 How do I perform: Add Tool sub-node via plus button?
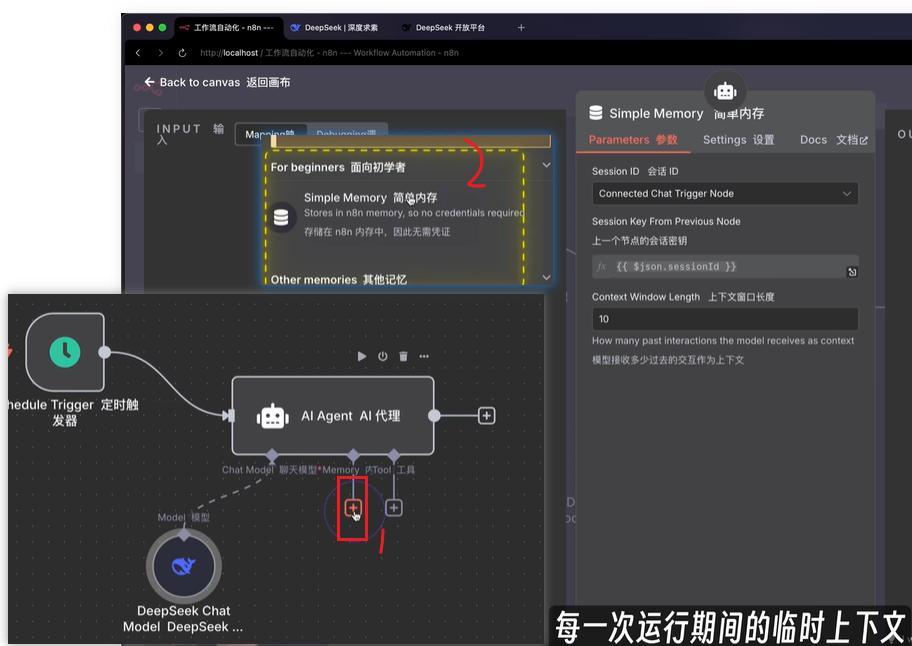coord(394,508)
